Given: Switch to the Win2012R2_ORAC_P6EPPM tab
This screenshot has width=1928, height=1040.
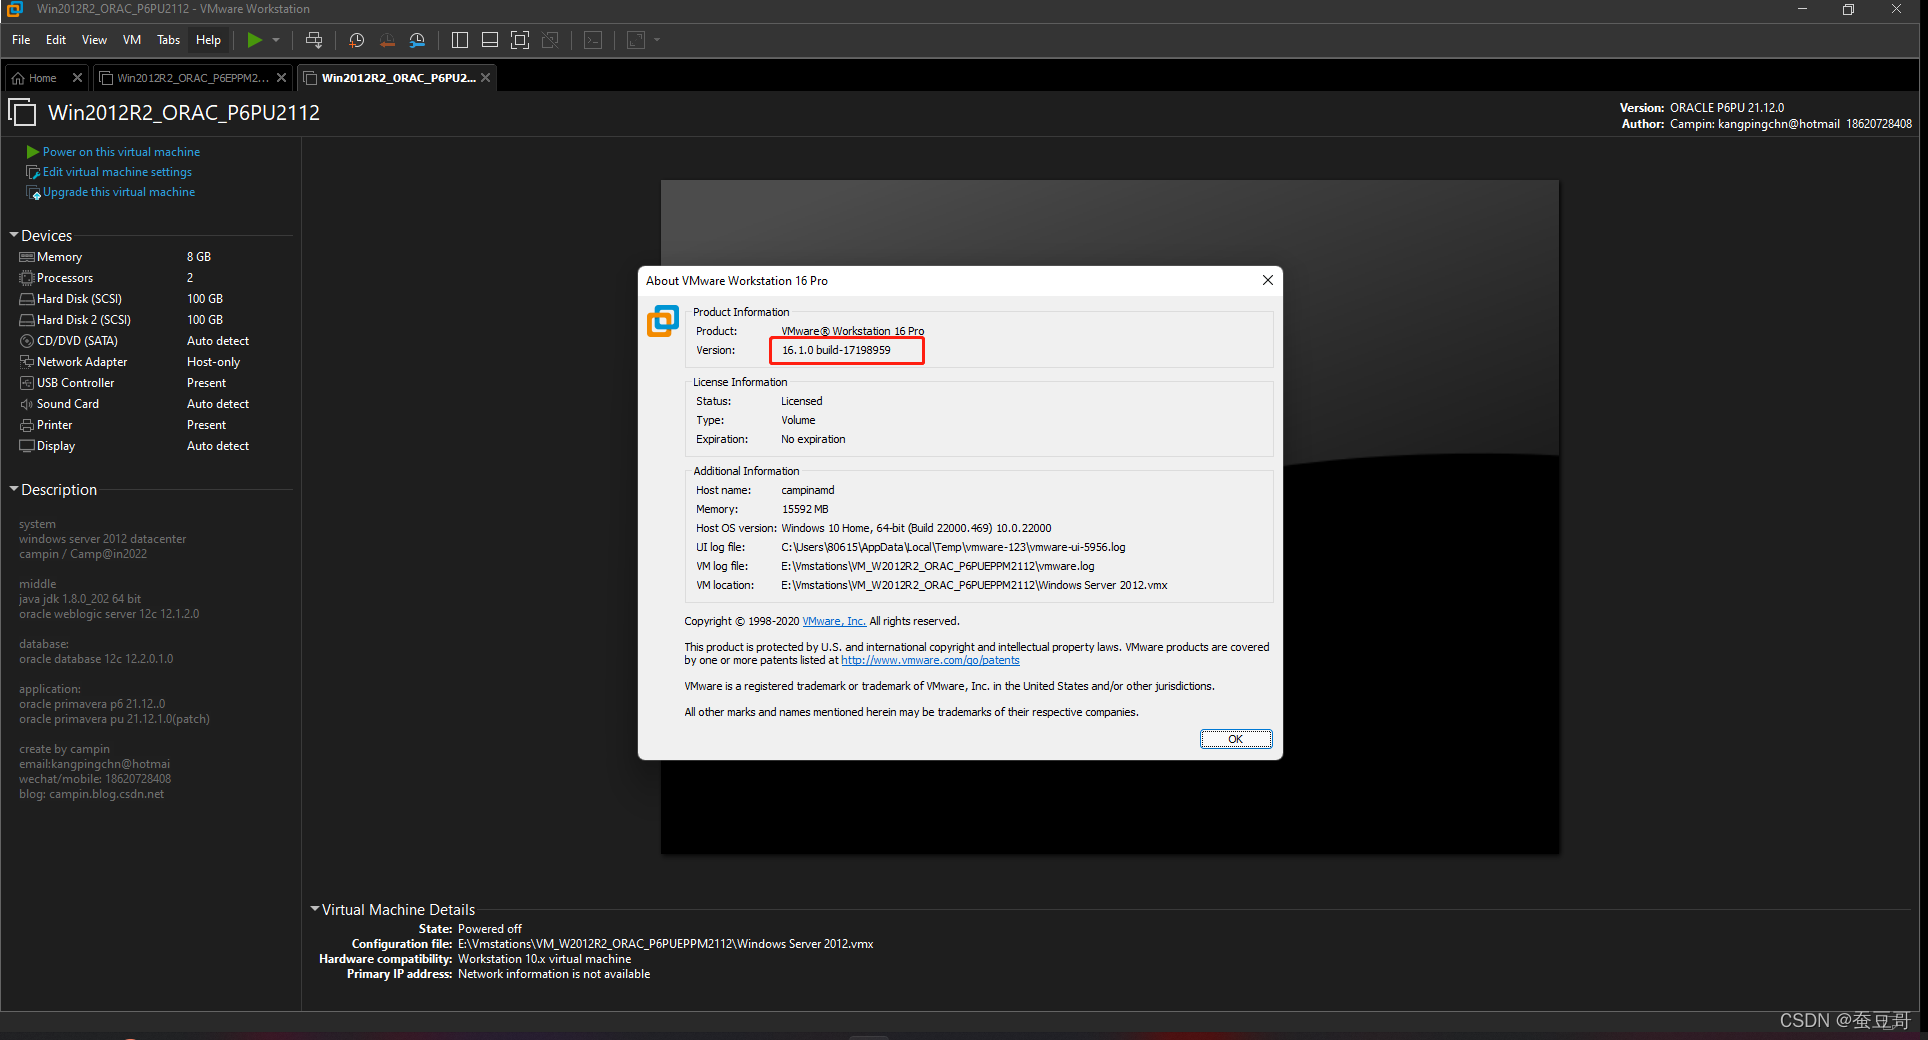Looking at the screenshot, I should click(x=190, y=77).
